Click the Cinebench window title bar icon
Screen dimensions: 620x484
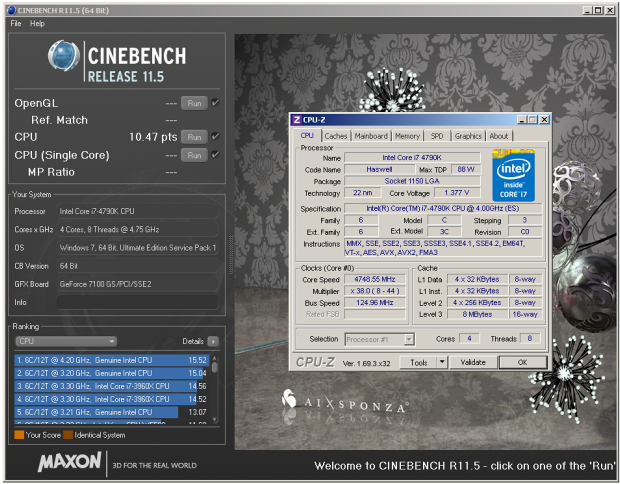click(12, 10)
